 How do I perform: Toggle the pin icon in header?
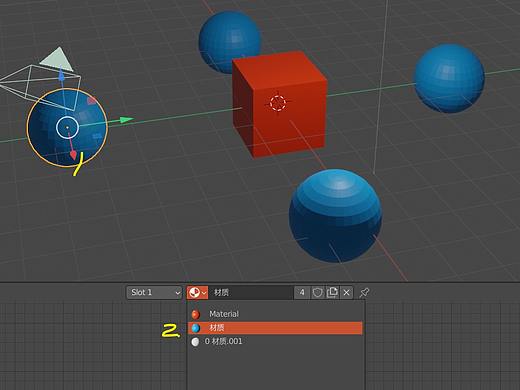364,292
